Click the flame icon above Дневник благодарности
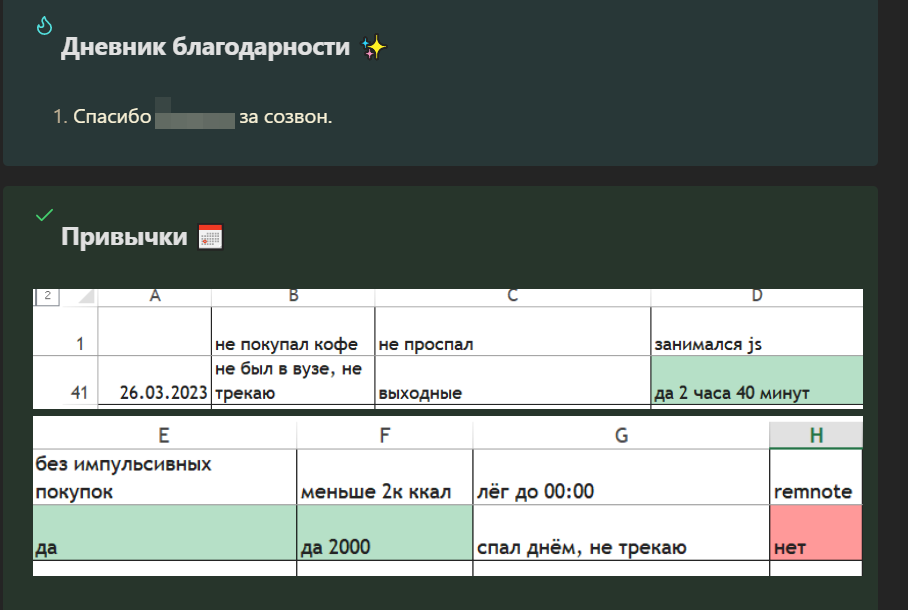908x610 pixels. pos(44,25)
